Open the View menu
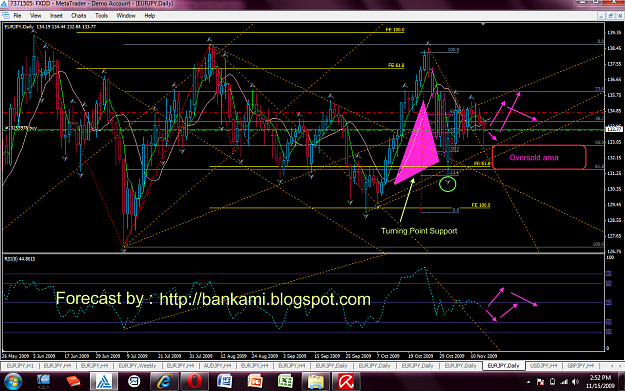 click(35, 16)
